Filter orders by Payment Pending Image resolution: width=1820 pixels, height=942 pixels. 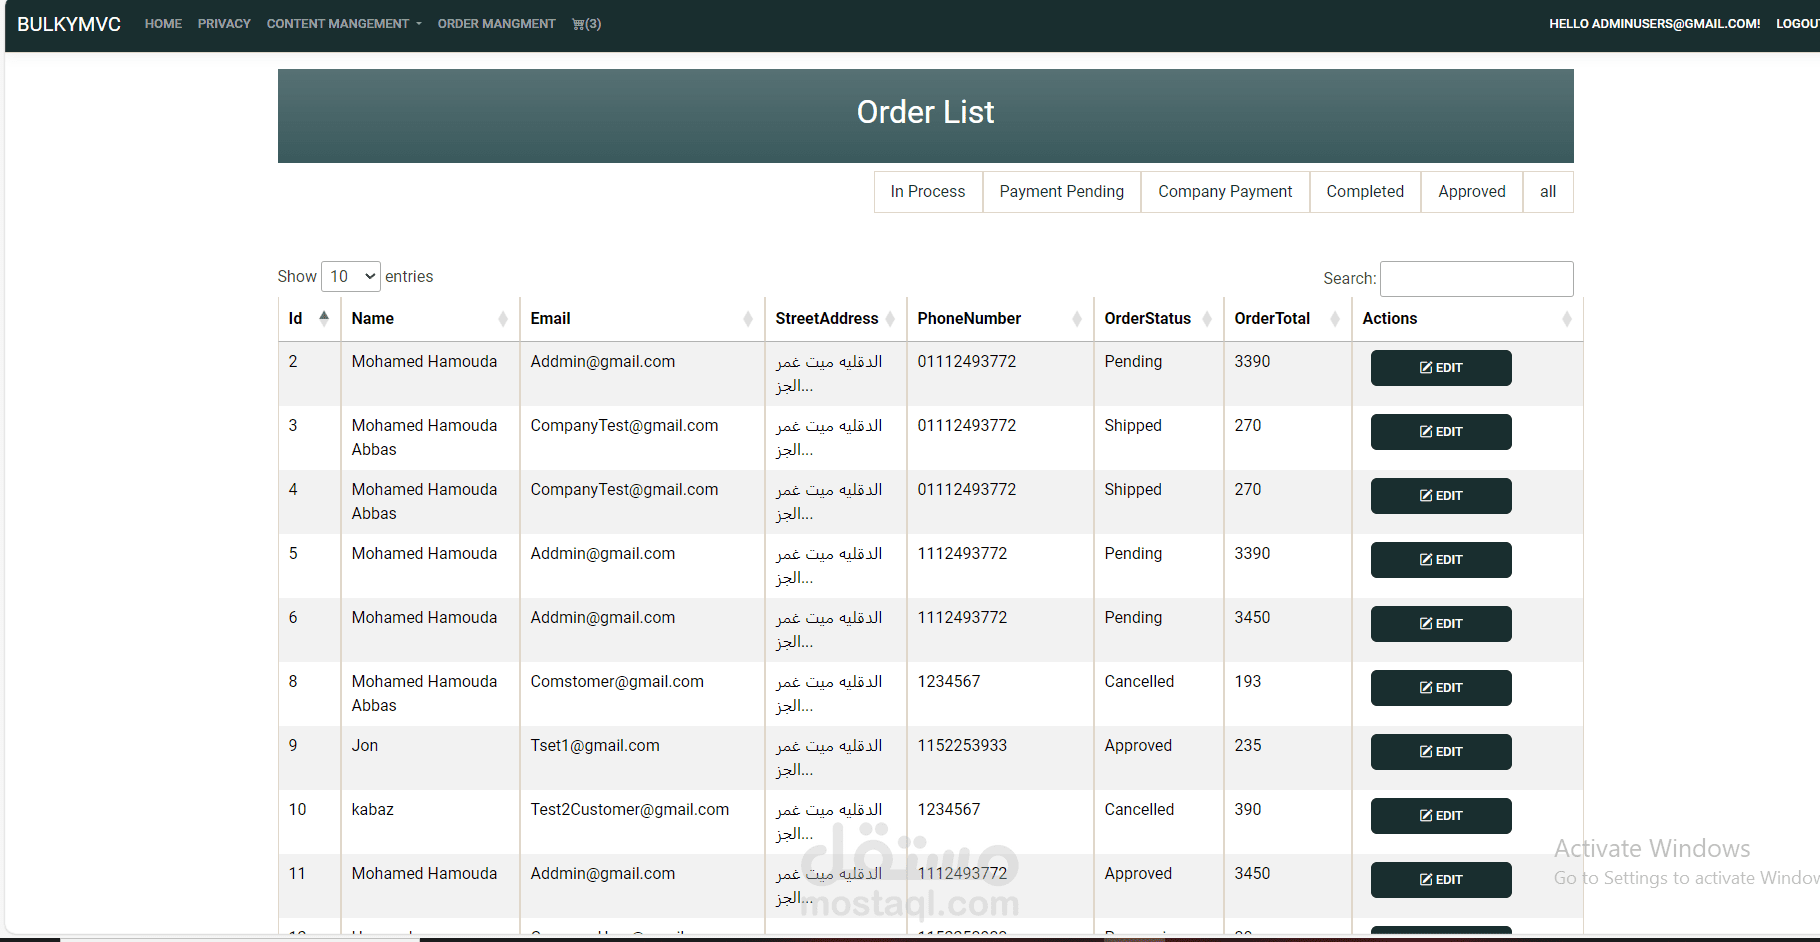(x=1061, y=192)
